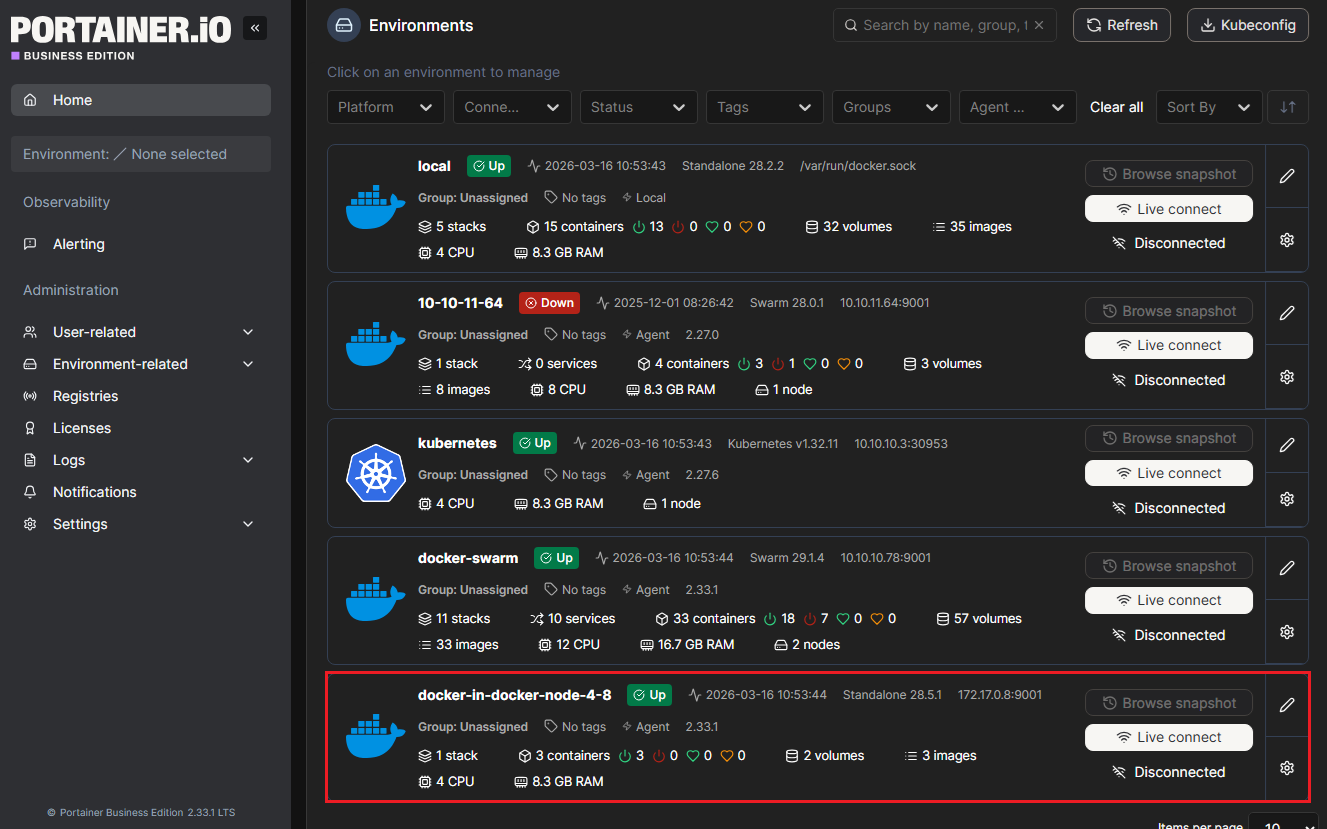The image size is (1327, 829).
Task: Open the Groups filter dropdown
Action: (x=890, y=107)
